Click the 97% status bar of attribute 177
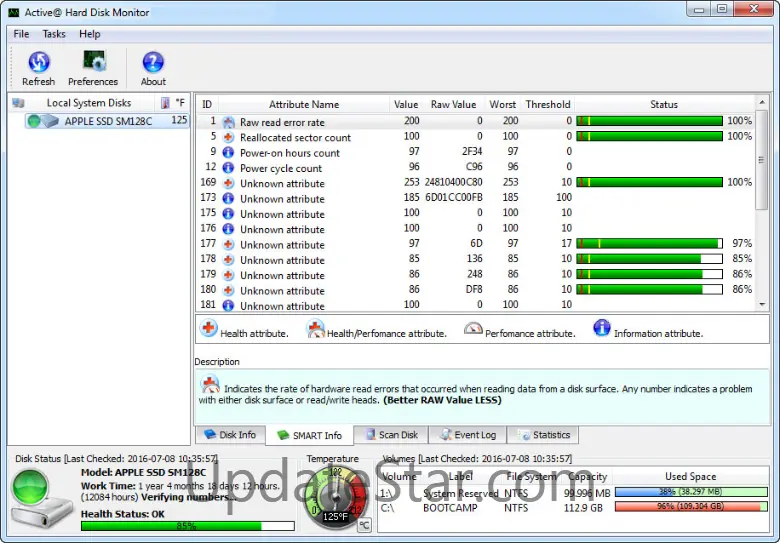The height and width of the screenshot is (543, 780). [x=650, y=243]
